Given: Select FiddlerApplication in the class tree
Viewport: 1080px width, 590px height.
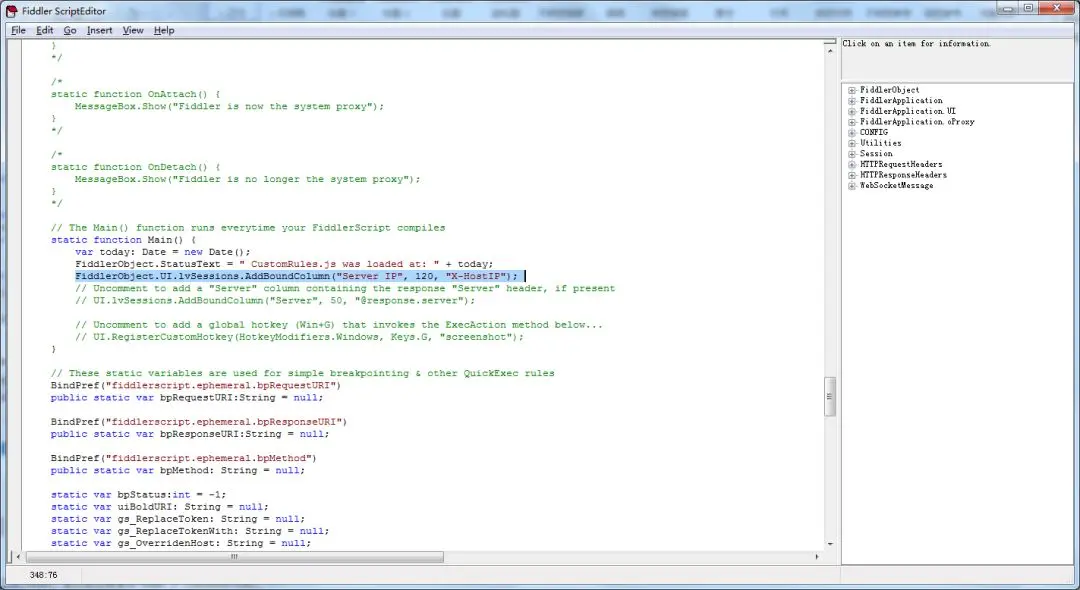Looking at the screenshot, I should click(x=901, y=101).
